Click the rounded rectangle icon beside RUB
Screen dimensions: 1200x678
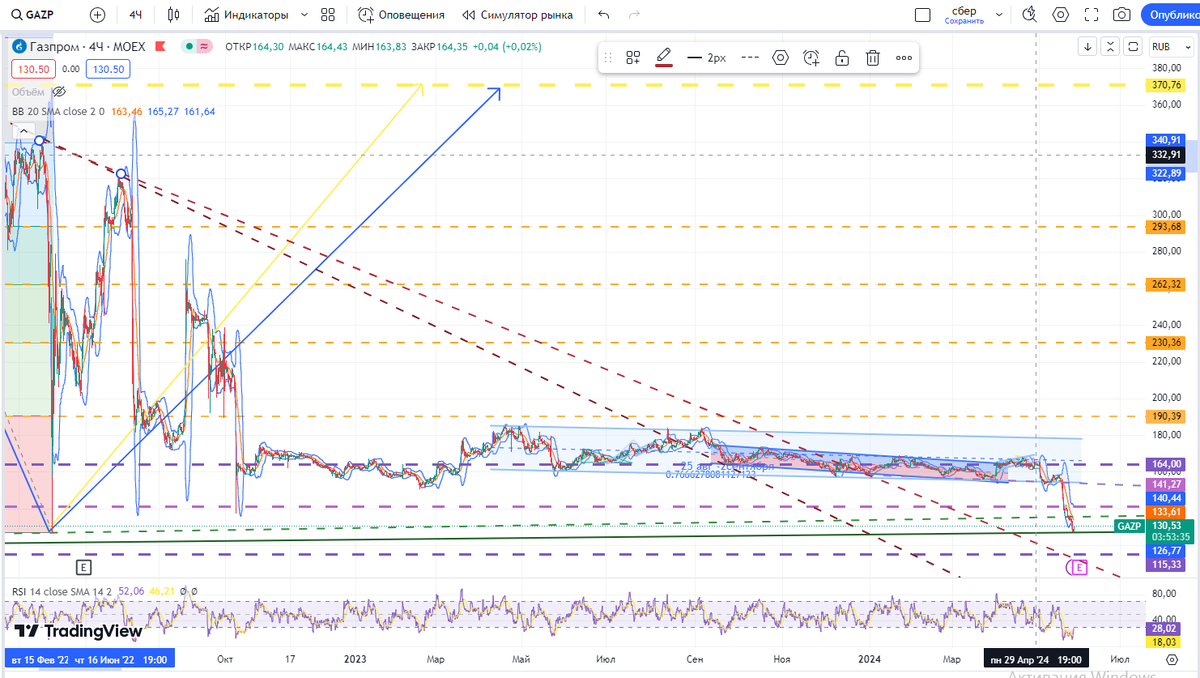[x=1133, y=46]
